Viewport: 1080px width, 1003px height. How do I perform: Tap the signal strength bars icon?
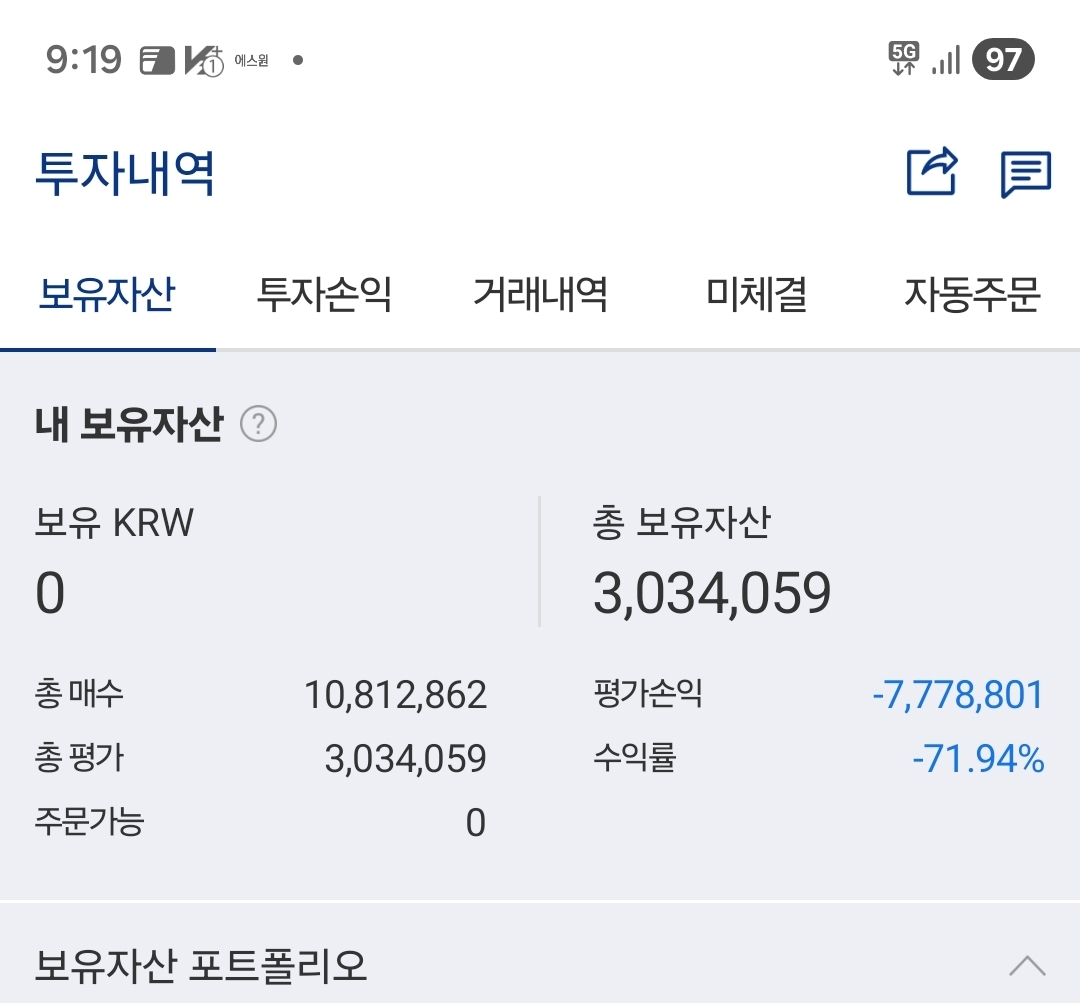945,60
